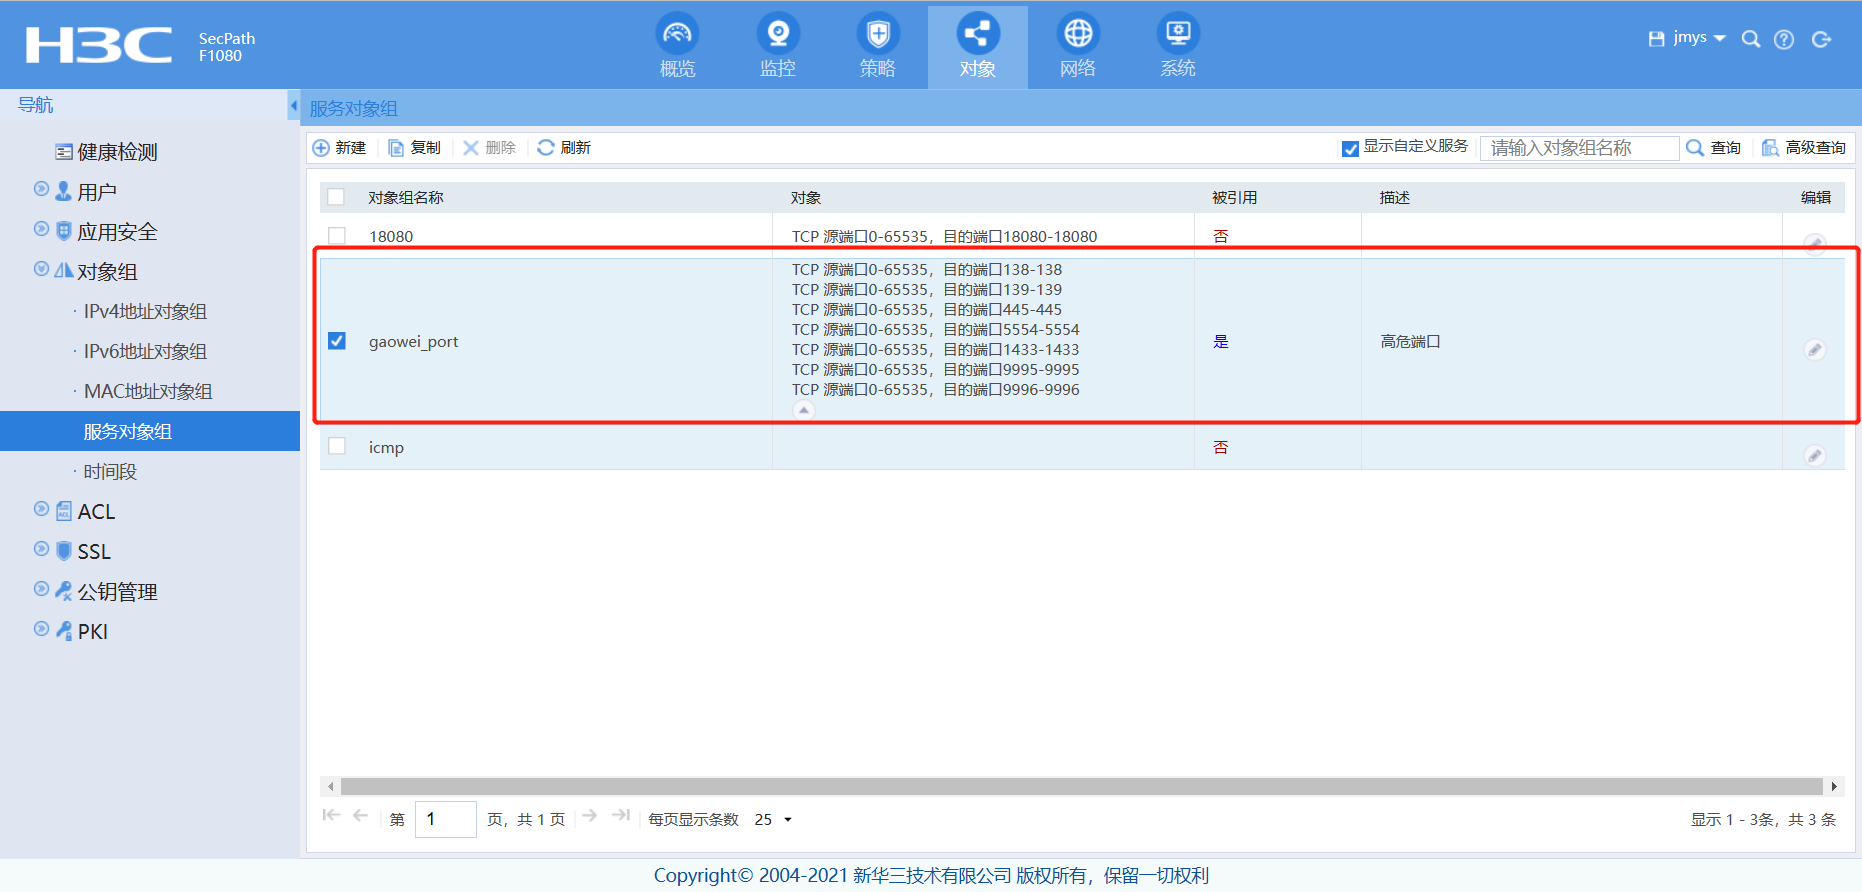Open the 每页显示条数 25 dropdown
Image resolution: width=1862 pixels, height=892 pixels.
(774, 819)
